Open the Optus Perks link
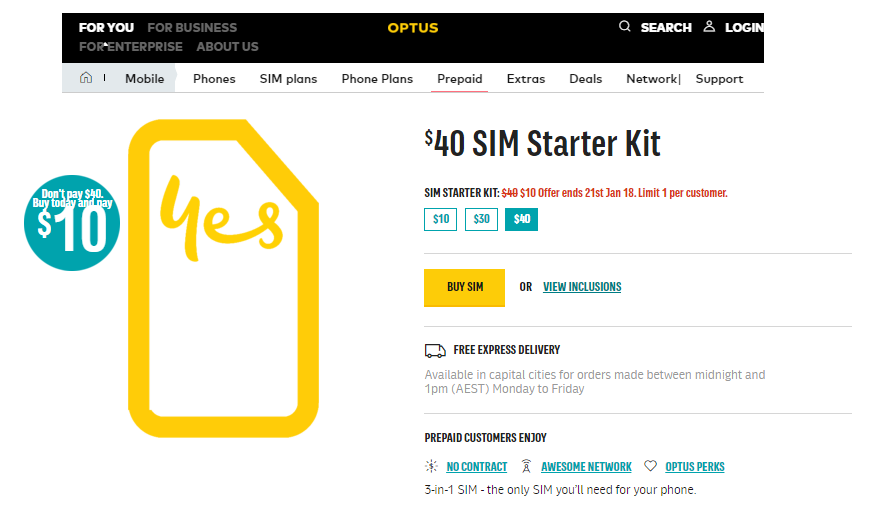873x527 pixels. click(x=695, y=467)
